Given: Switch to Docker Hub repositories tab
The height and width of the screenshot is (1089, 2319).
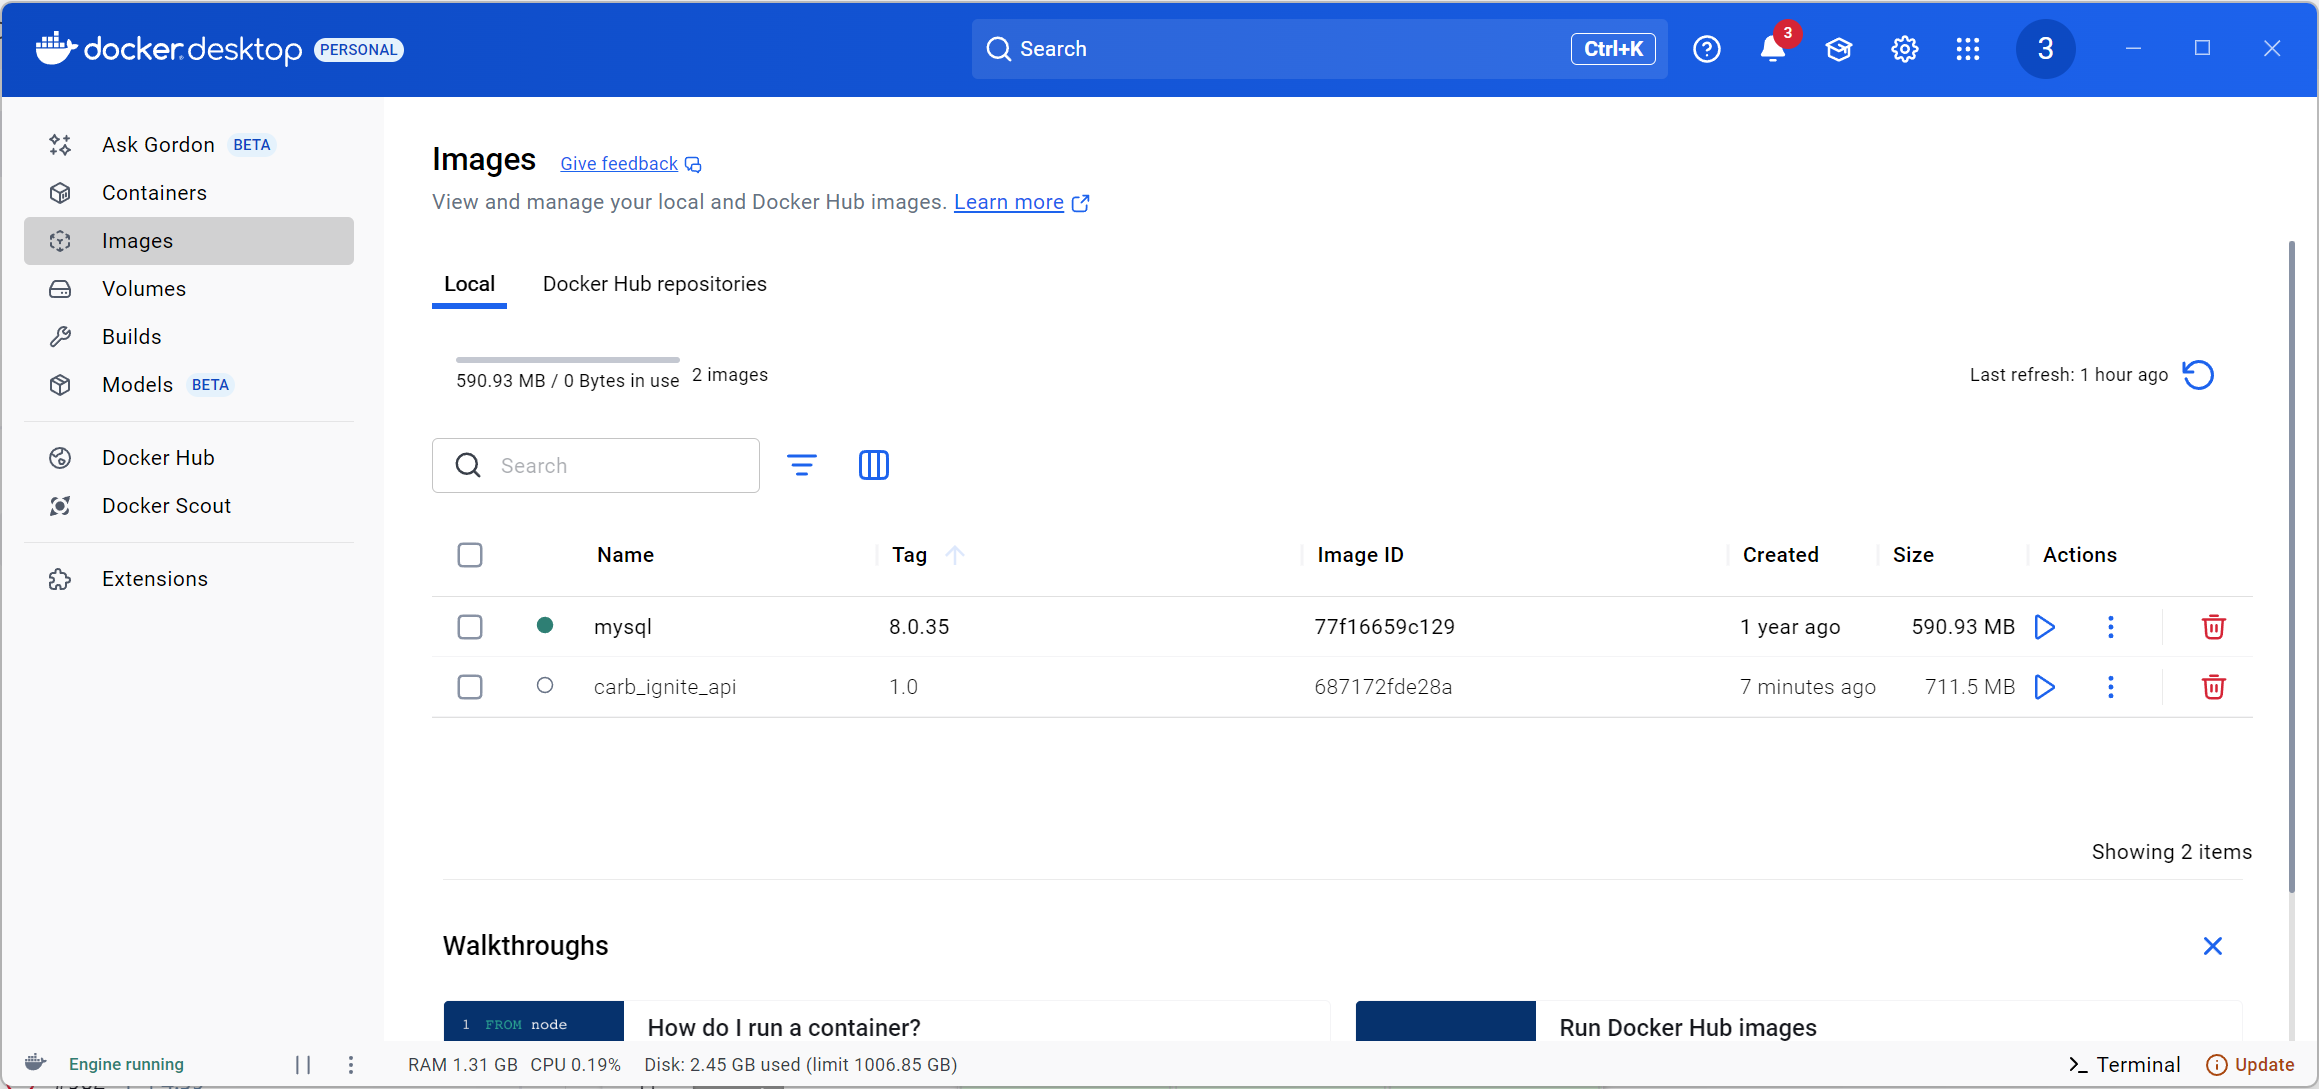Looking at the screenshot, I should pos(654,284).
